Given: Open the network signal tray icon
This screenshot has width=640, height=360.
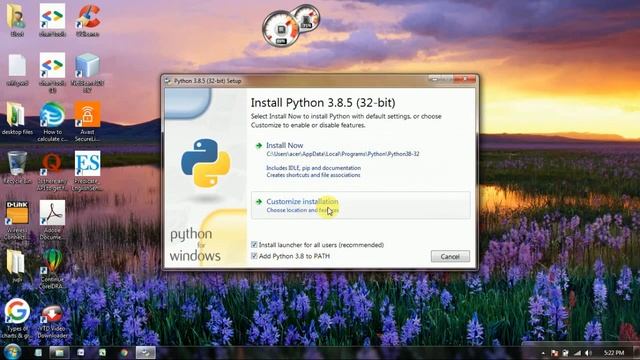Looking at the screenshot, I should point(577,353).
